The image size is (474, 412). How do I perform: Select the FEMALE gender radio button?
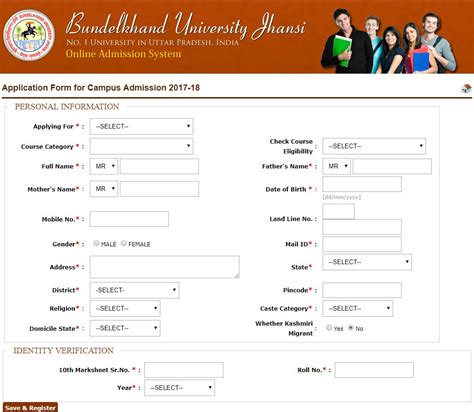(x=124, y=243)
